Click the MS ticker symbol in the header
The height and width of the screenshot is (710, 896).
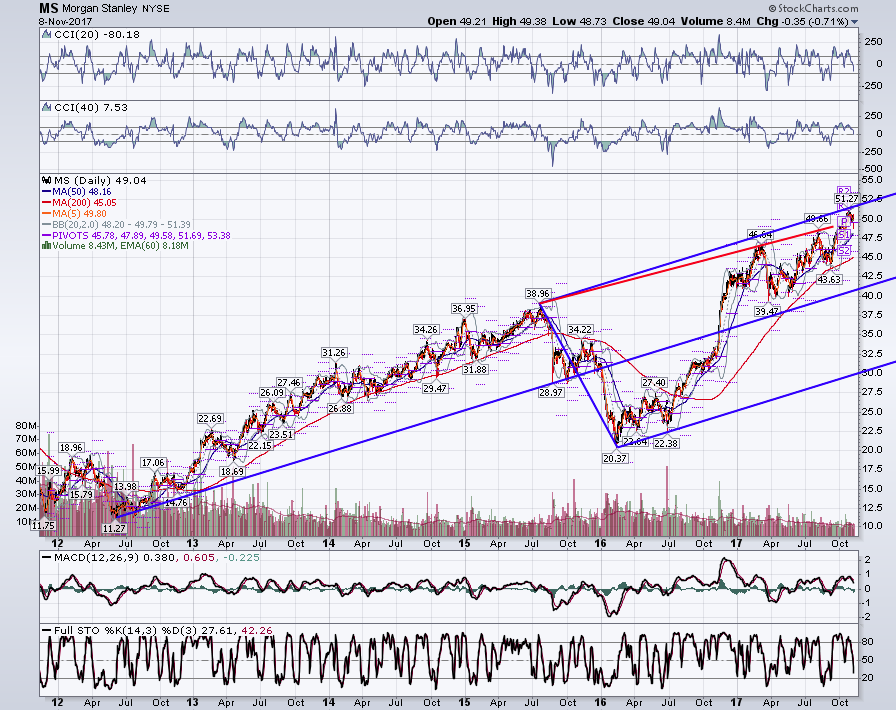pyautogui.click(x=49, y=8)
